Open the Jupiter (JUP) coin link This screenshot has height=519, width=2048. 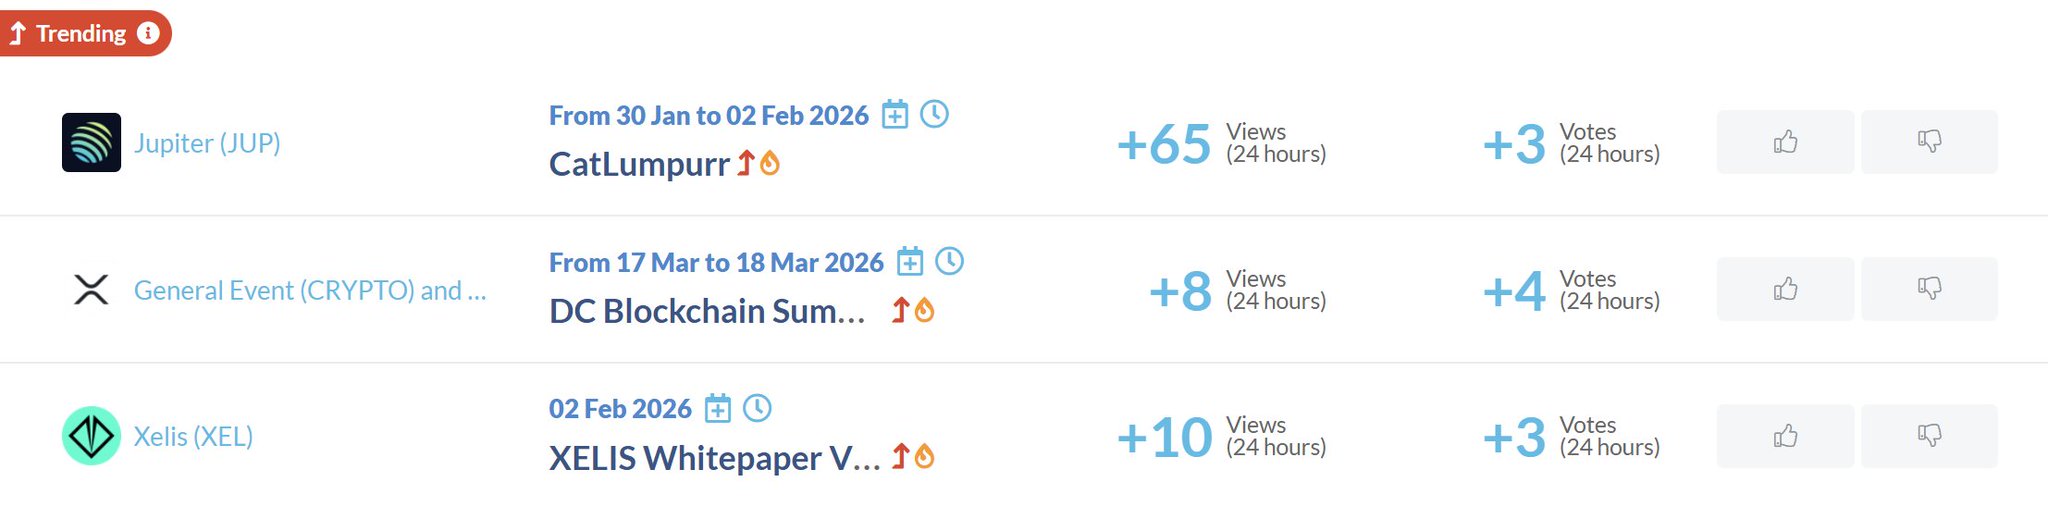pos(207,143)
